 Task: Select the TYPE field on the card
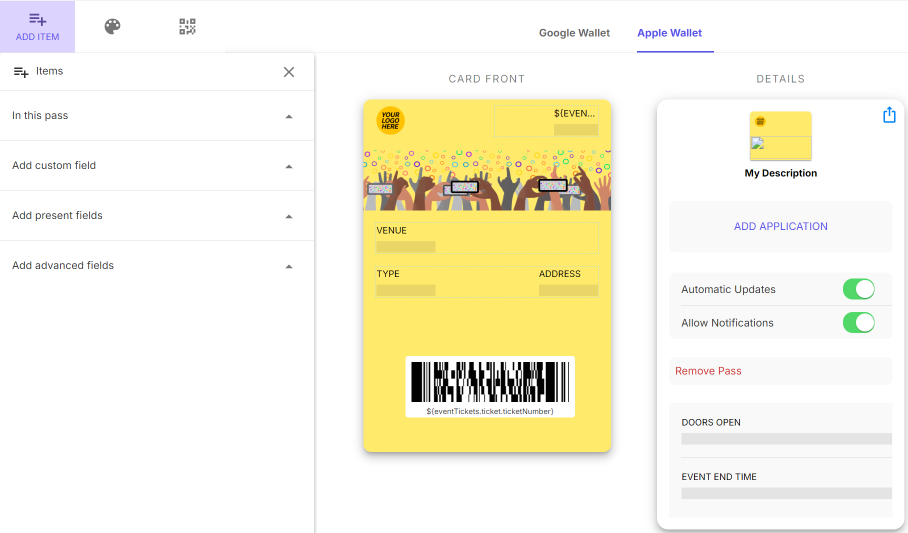click(x=406, y=282)
